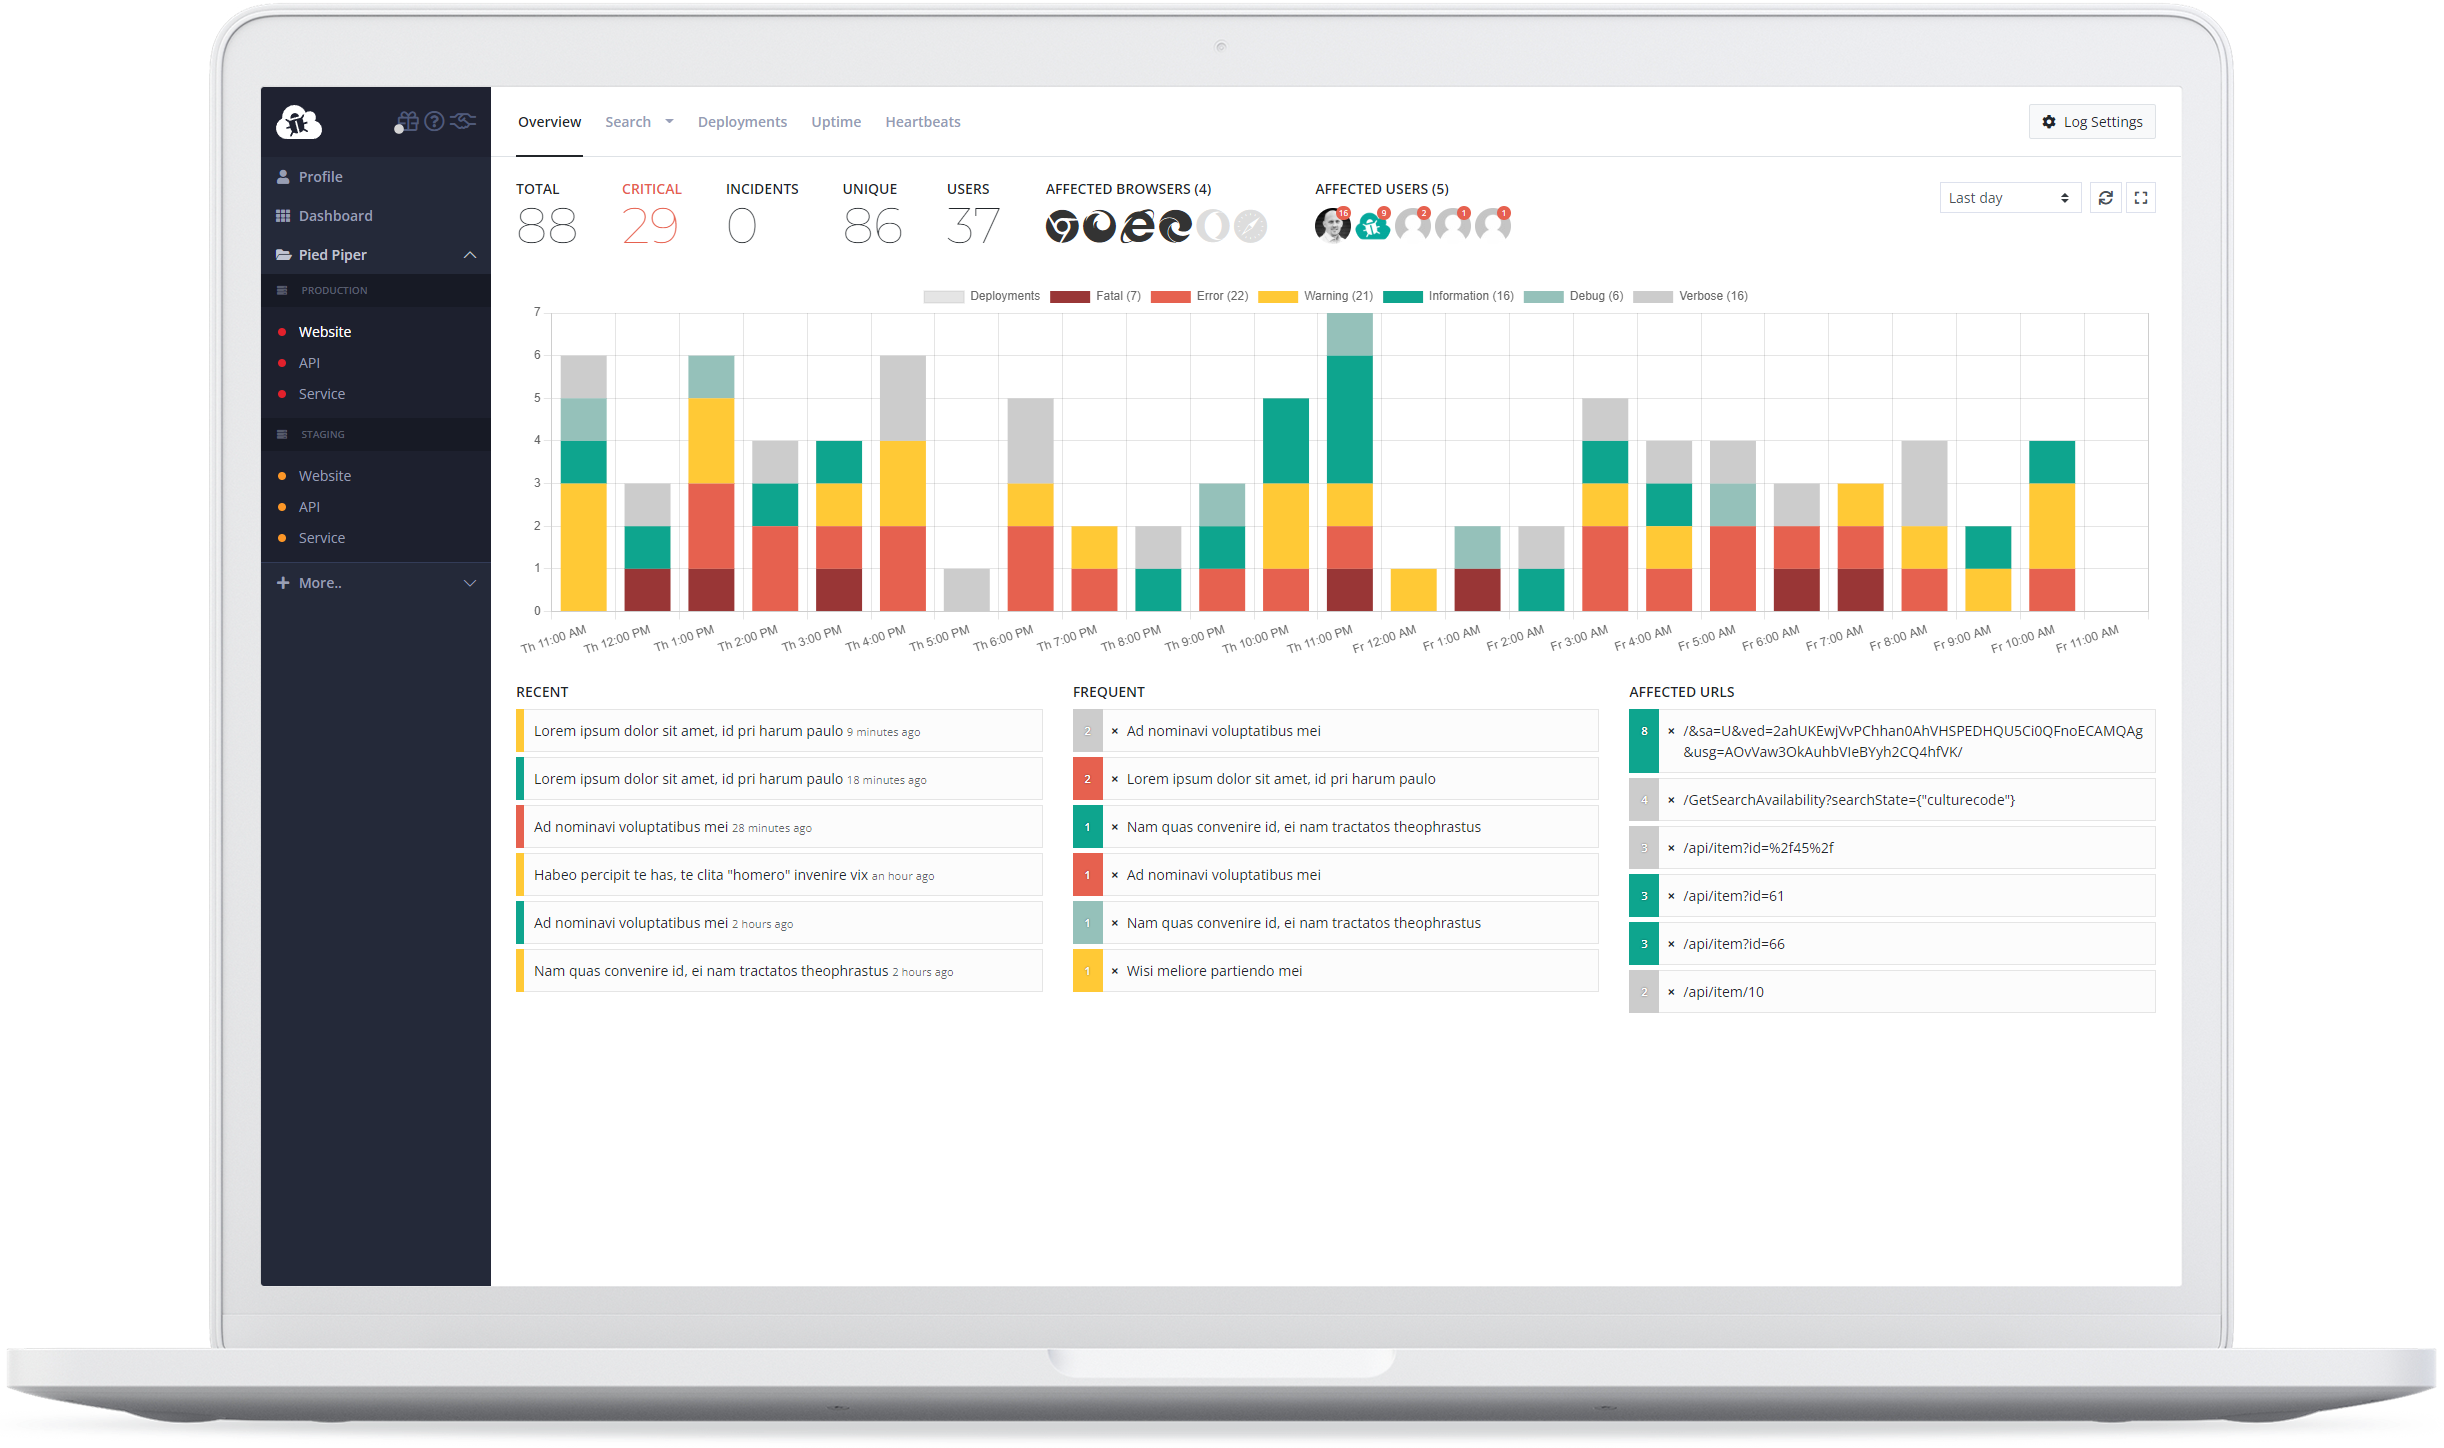Select Website under Production in the sidebar
The height and width of the screenshot is (1448, 2444).
coord(325,331)
